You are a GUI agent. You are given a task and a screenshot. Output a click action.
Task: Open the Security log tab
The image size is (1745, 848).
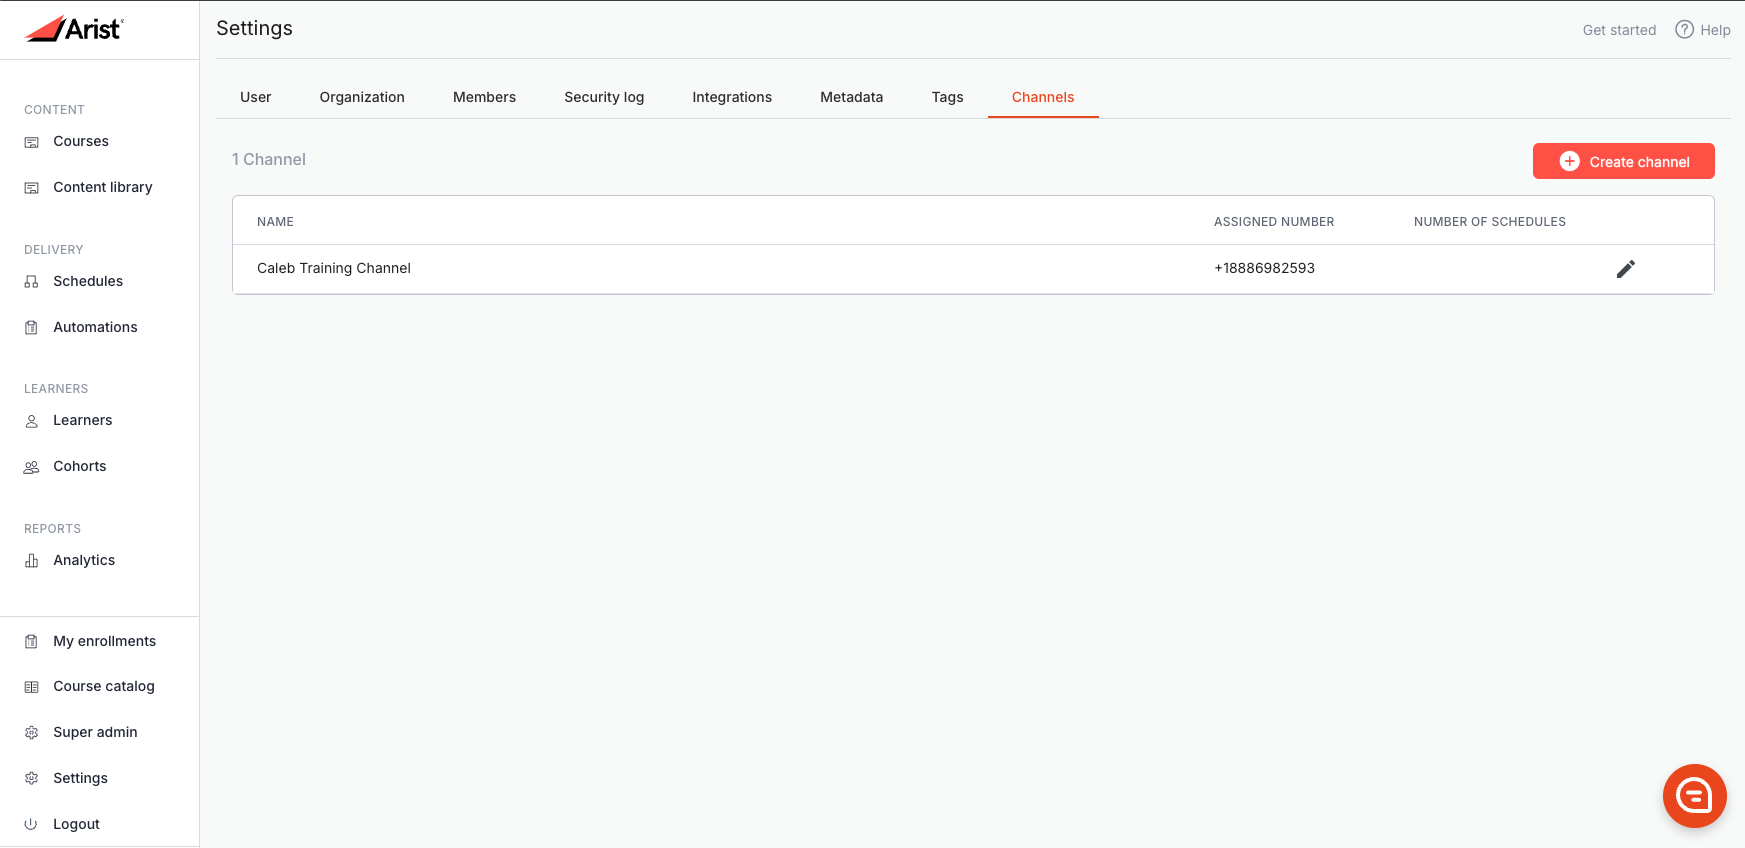point(604,97)
